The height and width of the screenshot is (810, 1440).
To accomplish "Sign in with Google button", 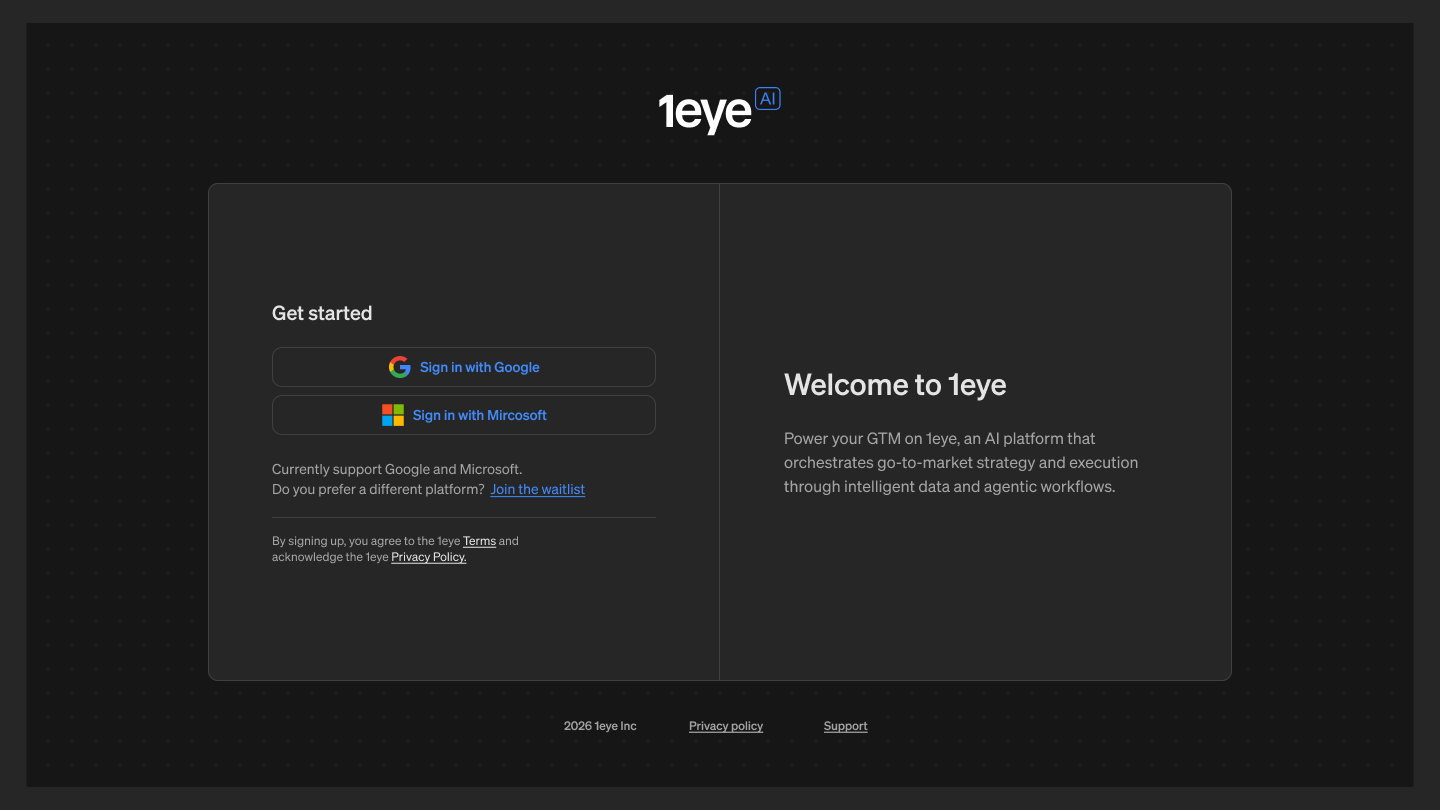I will pyautogui.click(x=464, y=367).
